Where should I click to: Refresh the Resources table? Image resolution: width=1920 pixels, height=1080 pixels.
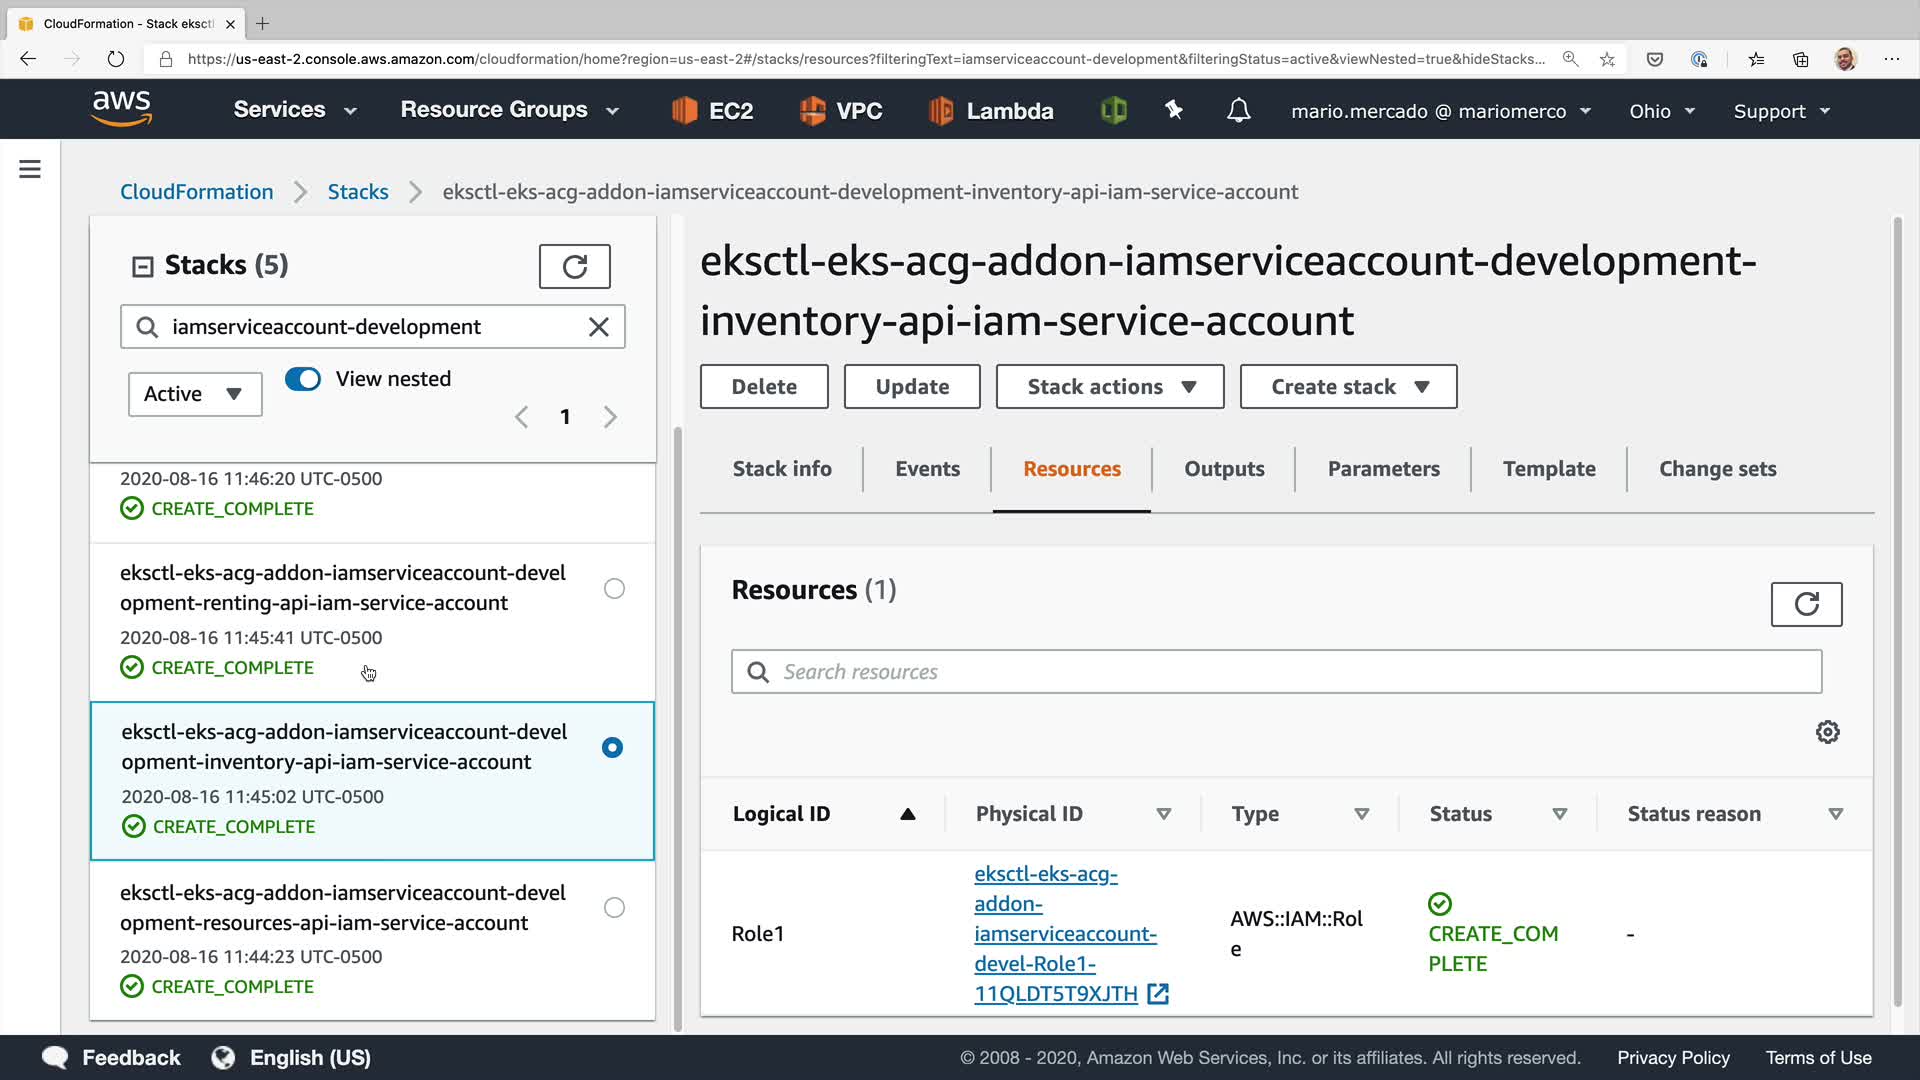[x=1805, y=604]
